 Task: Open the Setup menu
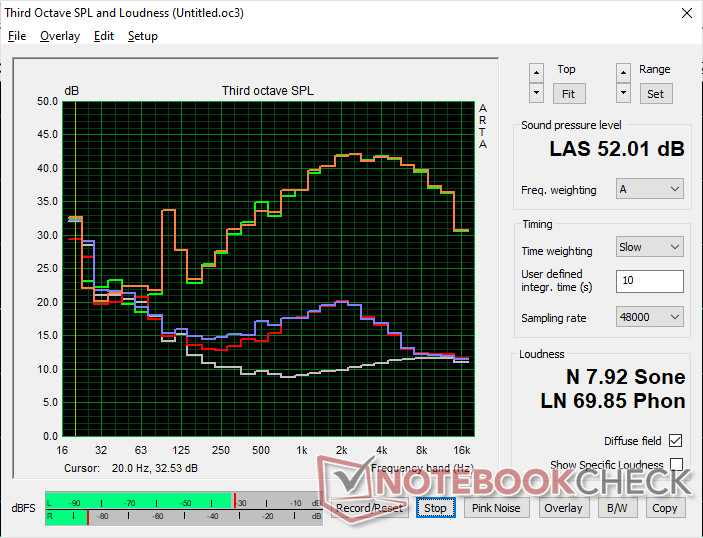pyautogui.click(x=143, y=36)
